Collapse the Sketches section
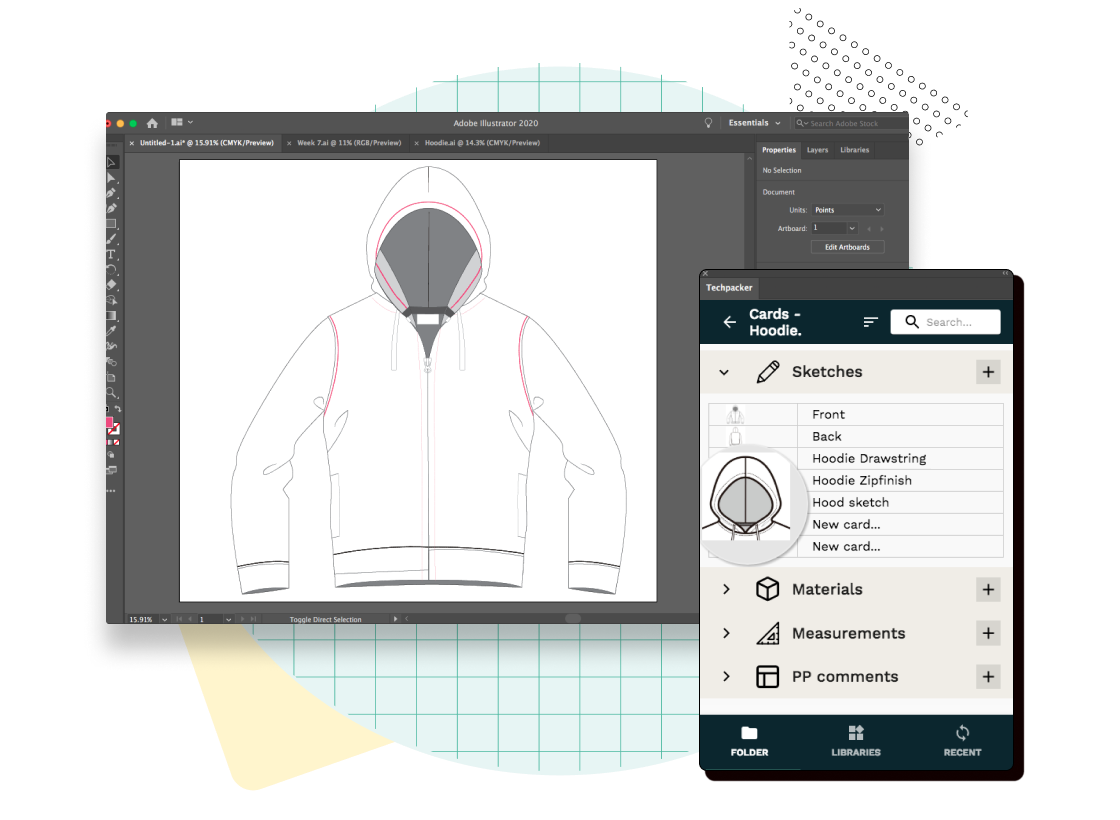 [724, 372]
